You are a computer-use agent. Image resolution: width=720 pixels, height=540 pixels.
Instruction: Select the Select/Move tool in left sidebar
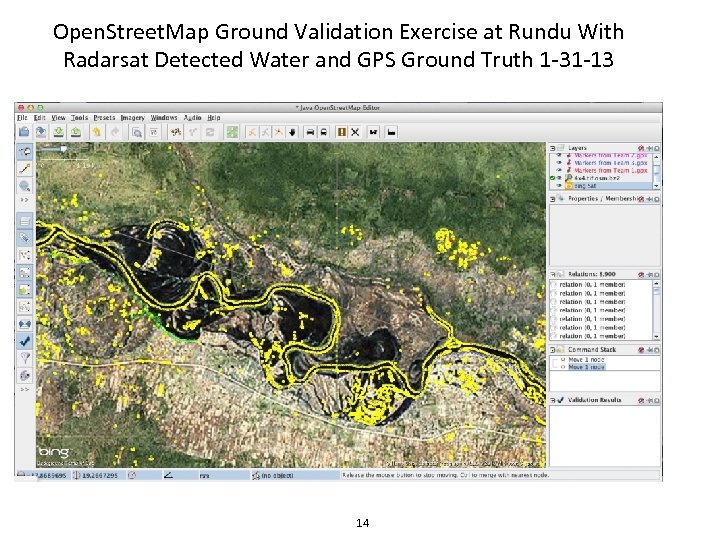pos(25,152)
